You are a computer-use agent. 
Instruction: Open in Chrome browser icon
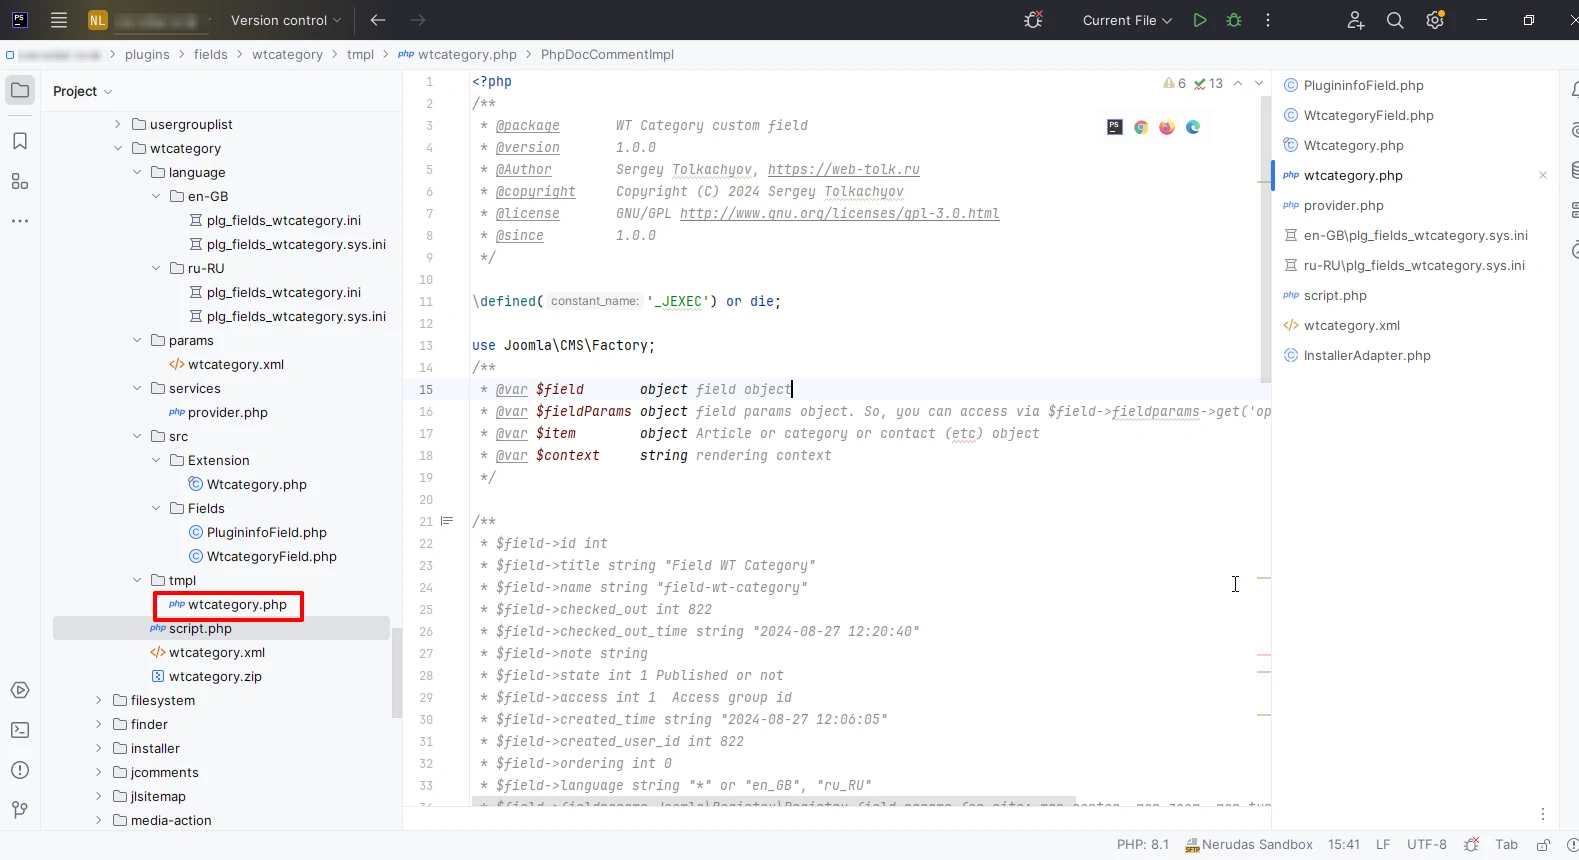1141,127
